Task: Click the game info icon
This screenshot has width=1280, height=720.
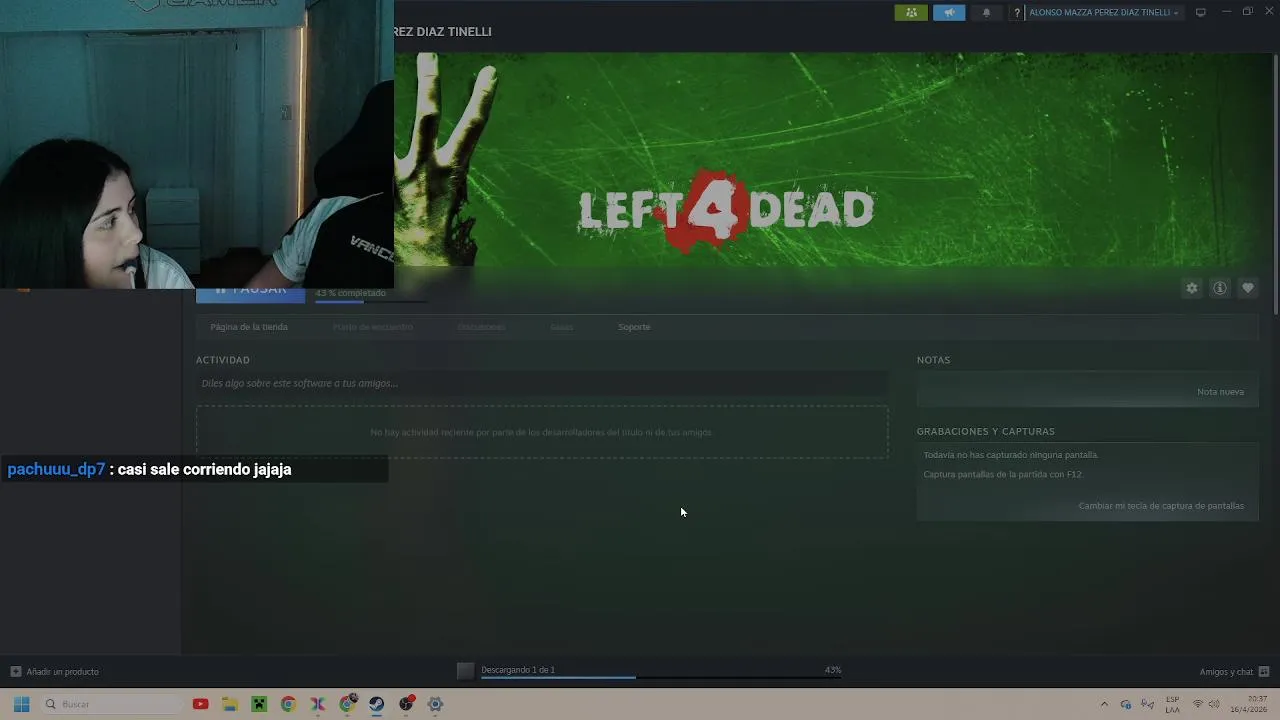Action: point(1219,288)
